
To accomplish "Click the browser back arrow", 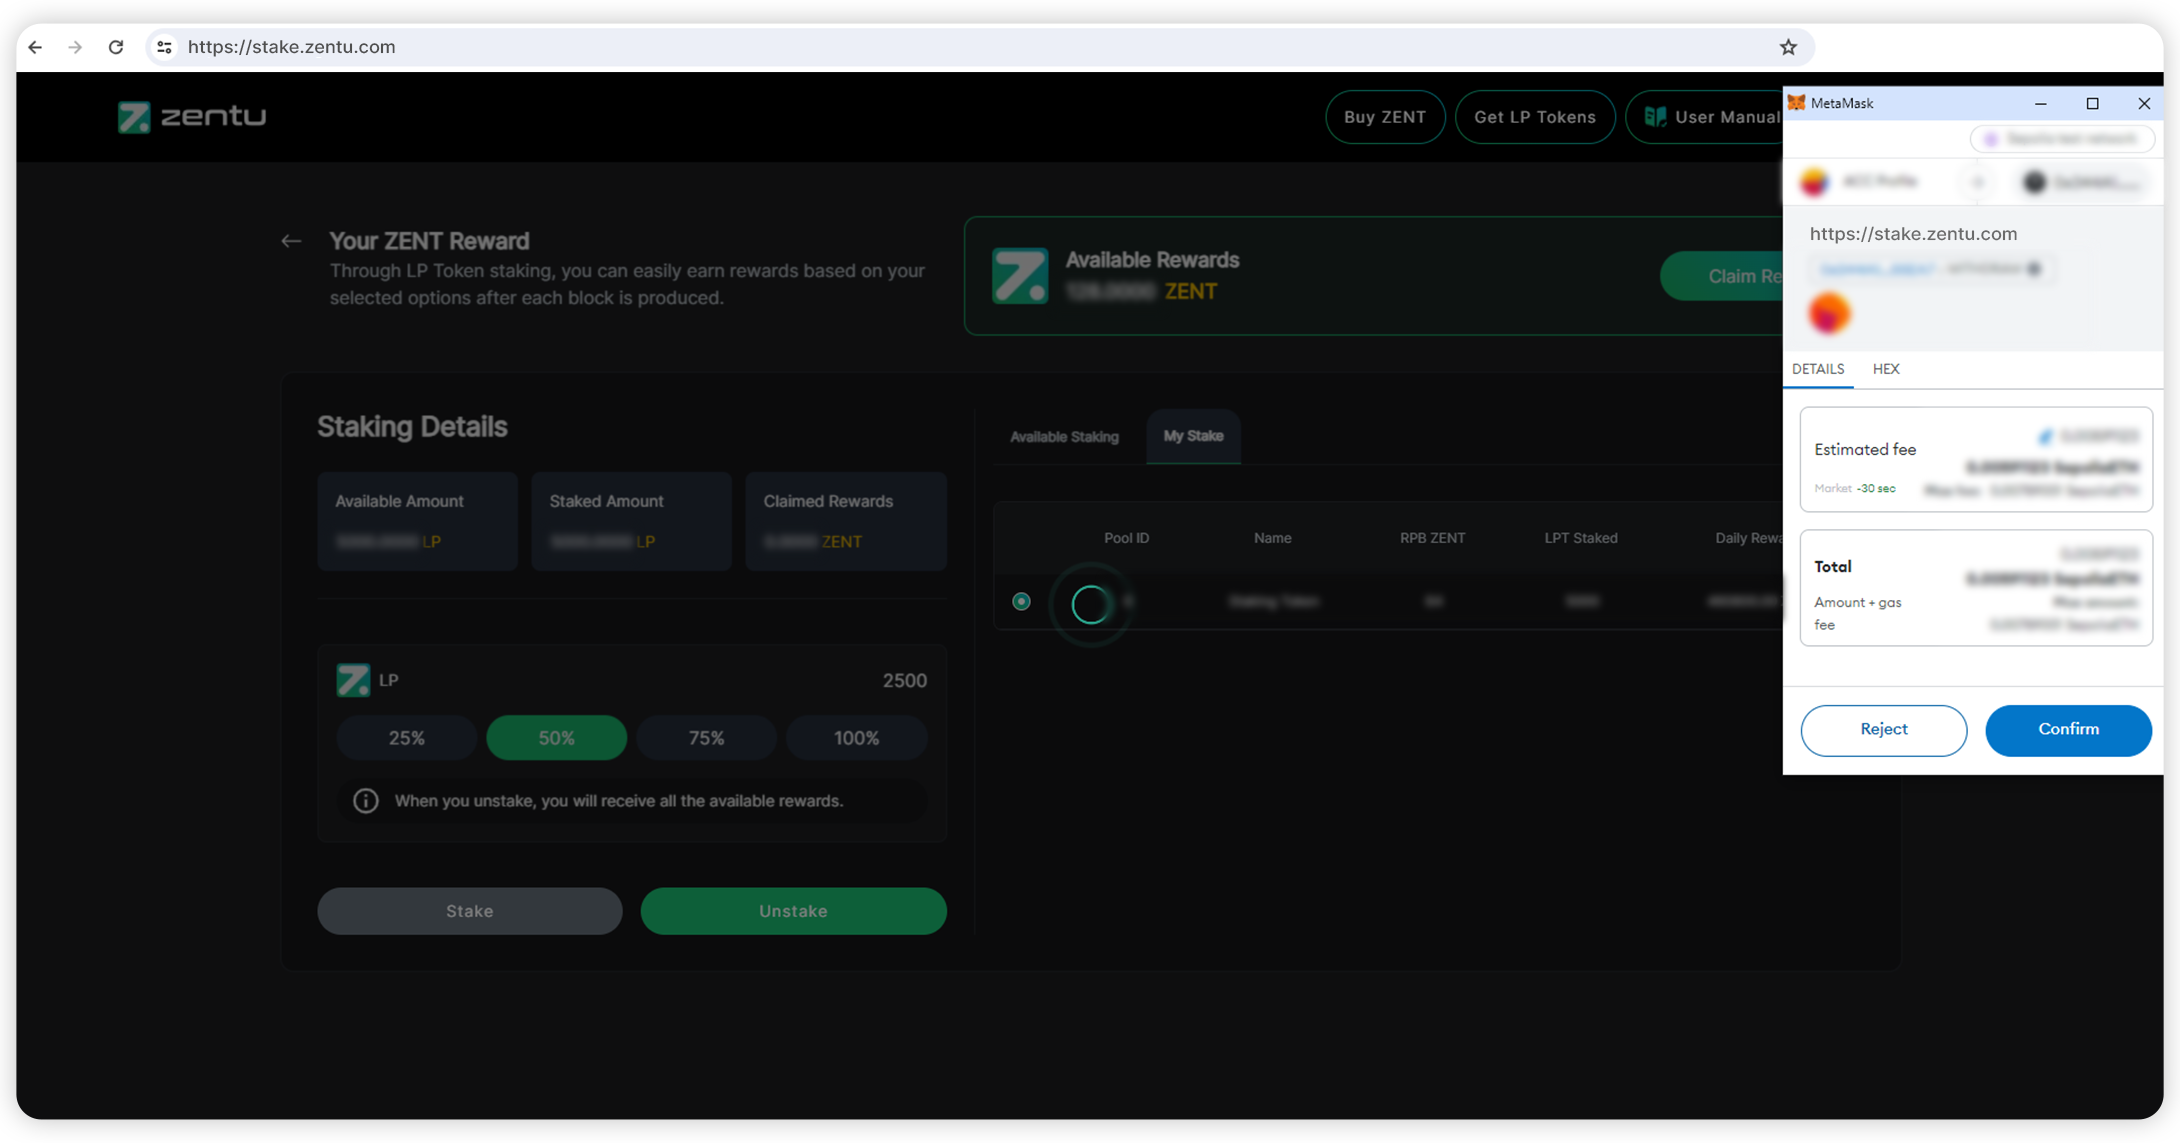I will [x=36, y=47].
